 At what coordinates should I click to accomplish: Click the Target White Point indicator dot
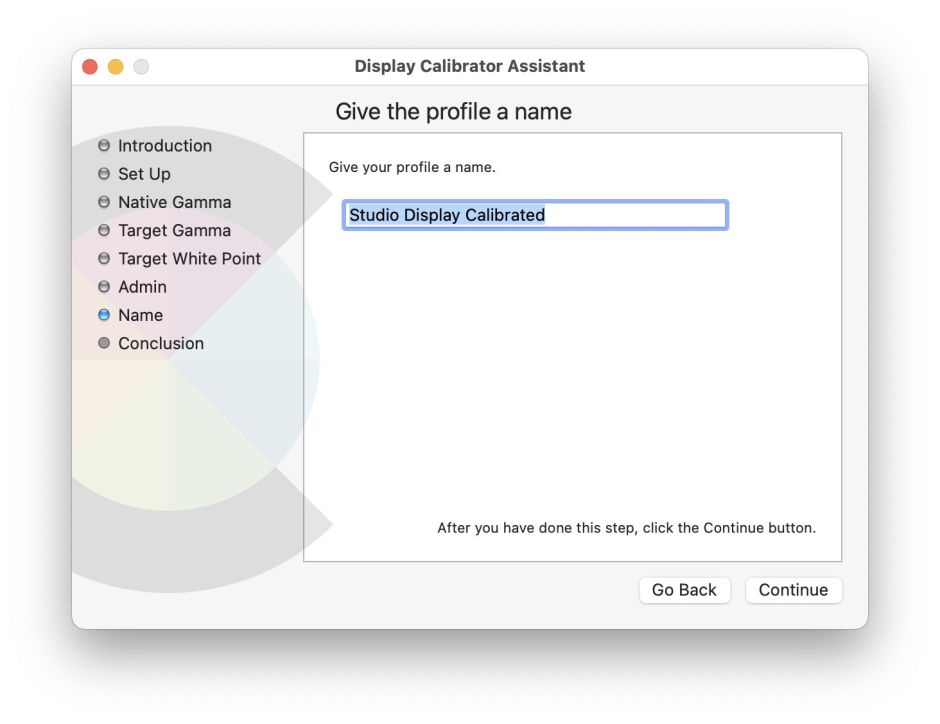click(105, 258)
